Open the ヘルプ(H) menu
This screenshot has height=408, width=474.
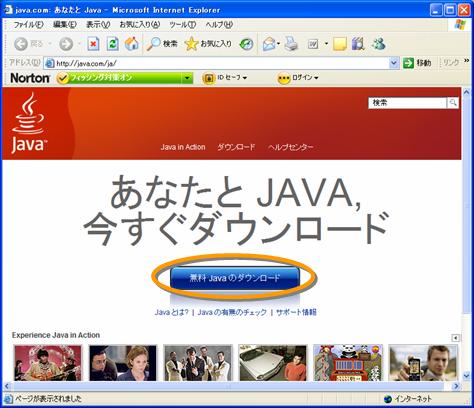[219, 25]
